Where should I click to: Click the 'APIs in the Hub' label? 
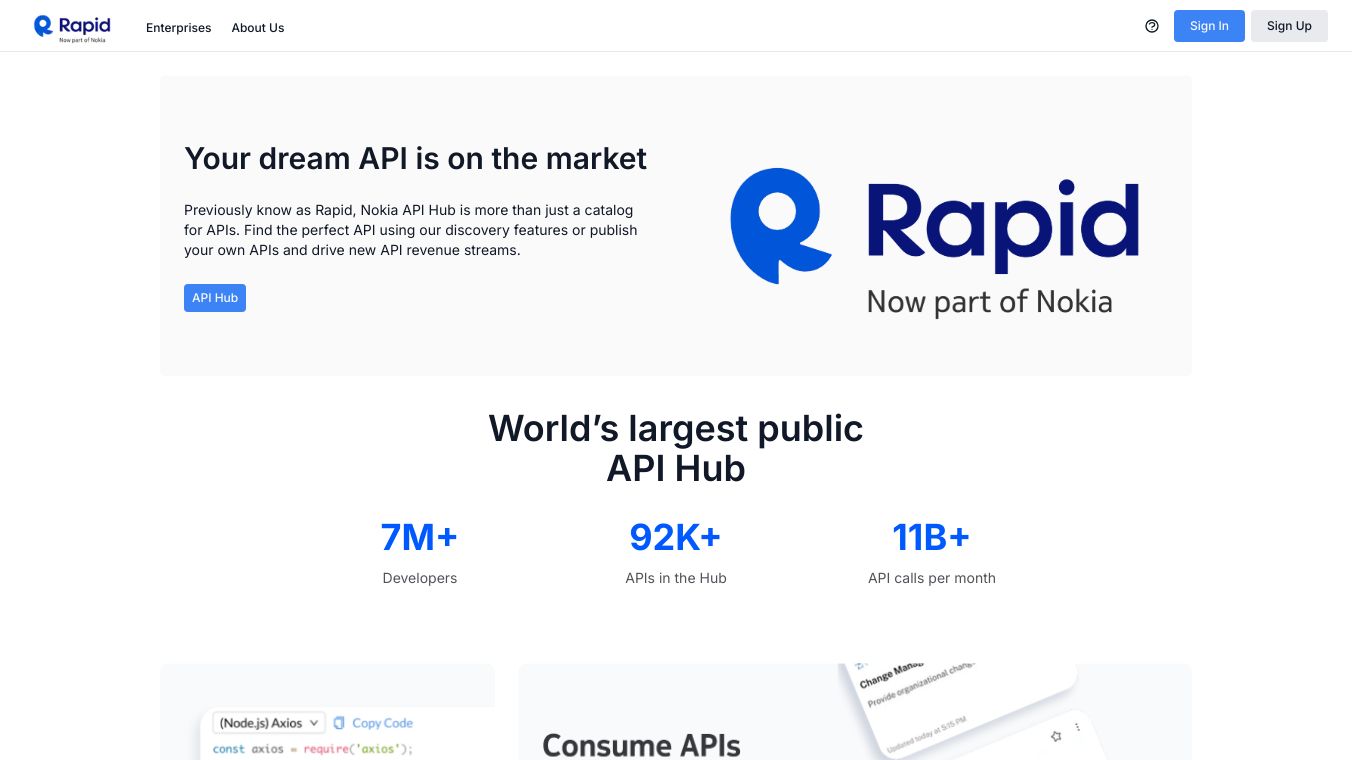(x=676, y=578)
